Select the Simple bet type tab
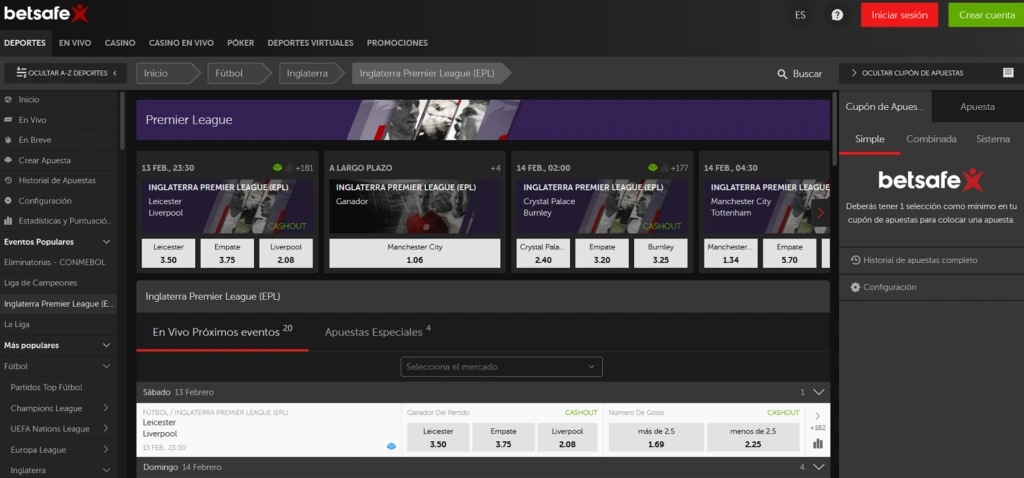This screenshot has width=1024, height=478. click(x=870, y=139)
